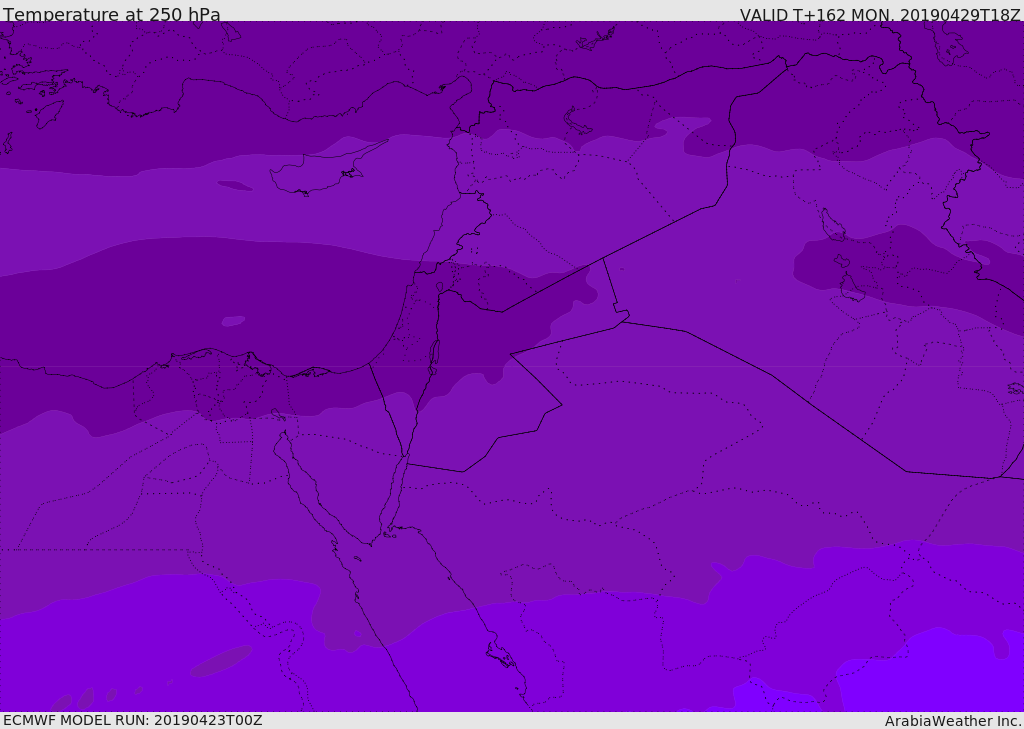Image resolution: width=1024 pixels, height=729 pixels.
Task: Click the small light patch in the Mediterranean band
Action: pyautogui.click(x=233, y=321)
